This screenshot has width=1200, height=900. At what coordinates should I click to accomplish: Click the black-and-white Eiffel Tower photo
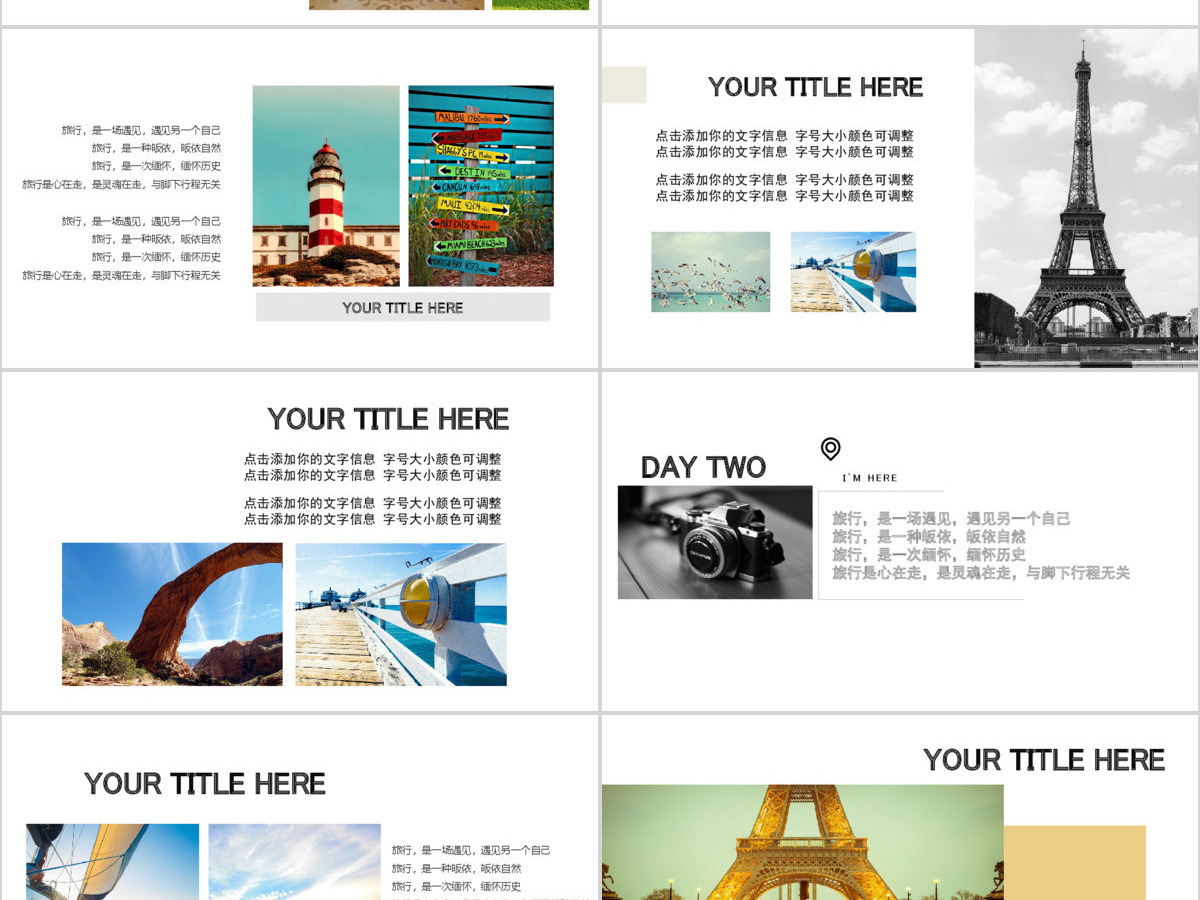[x=1086, y=197]
